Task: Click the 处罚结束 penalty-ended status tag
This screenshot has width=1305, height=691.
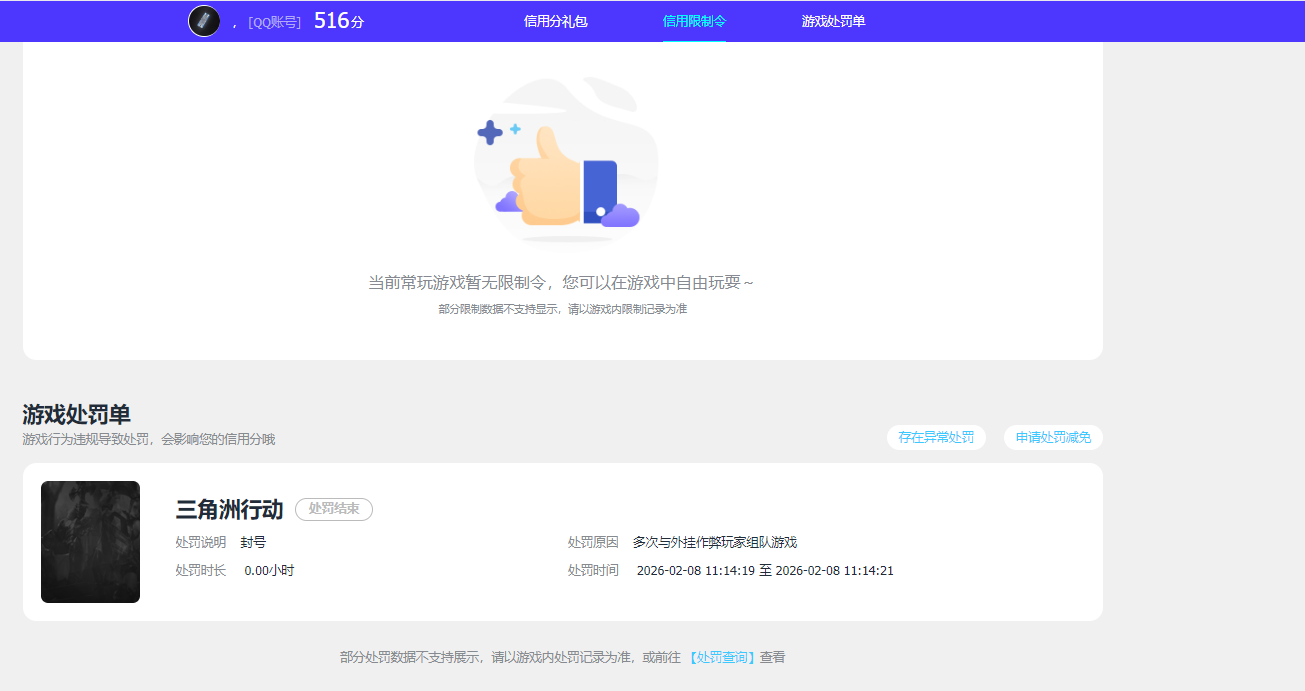Action: point(333,509)
